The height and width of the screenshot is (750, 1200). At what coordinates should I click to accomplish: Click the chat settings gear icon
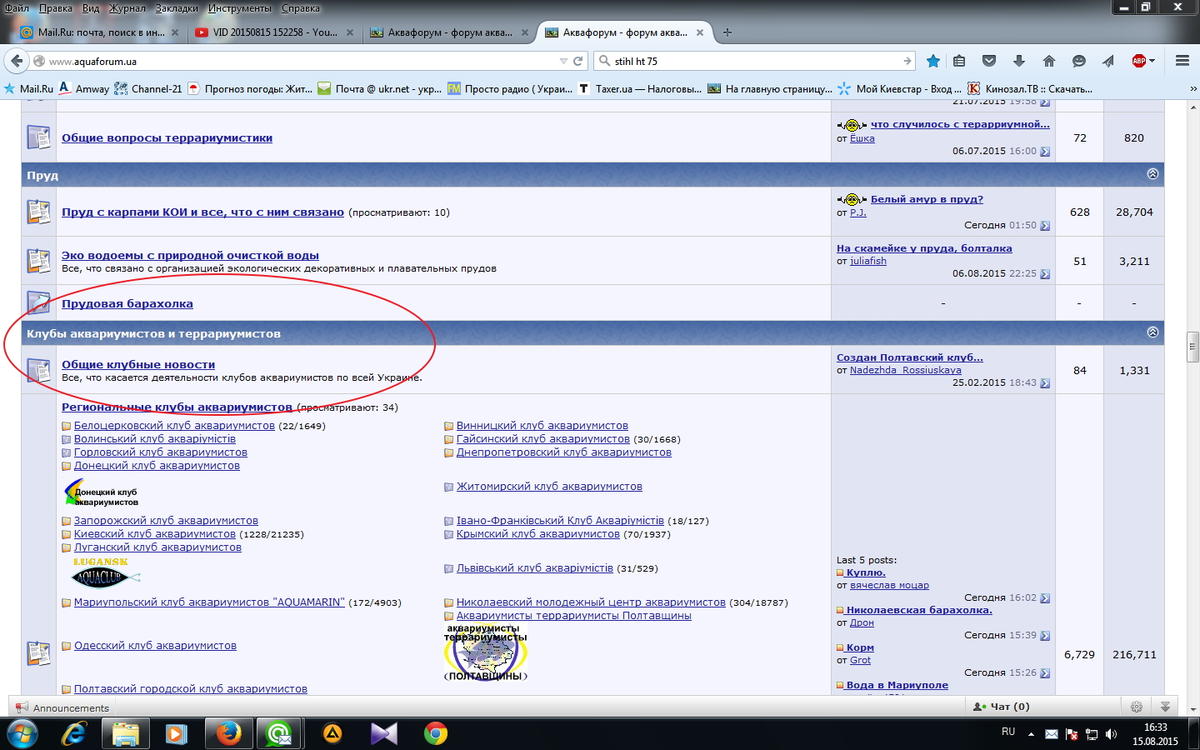click(1136, 706)
